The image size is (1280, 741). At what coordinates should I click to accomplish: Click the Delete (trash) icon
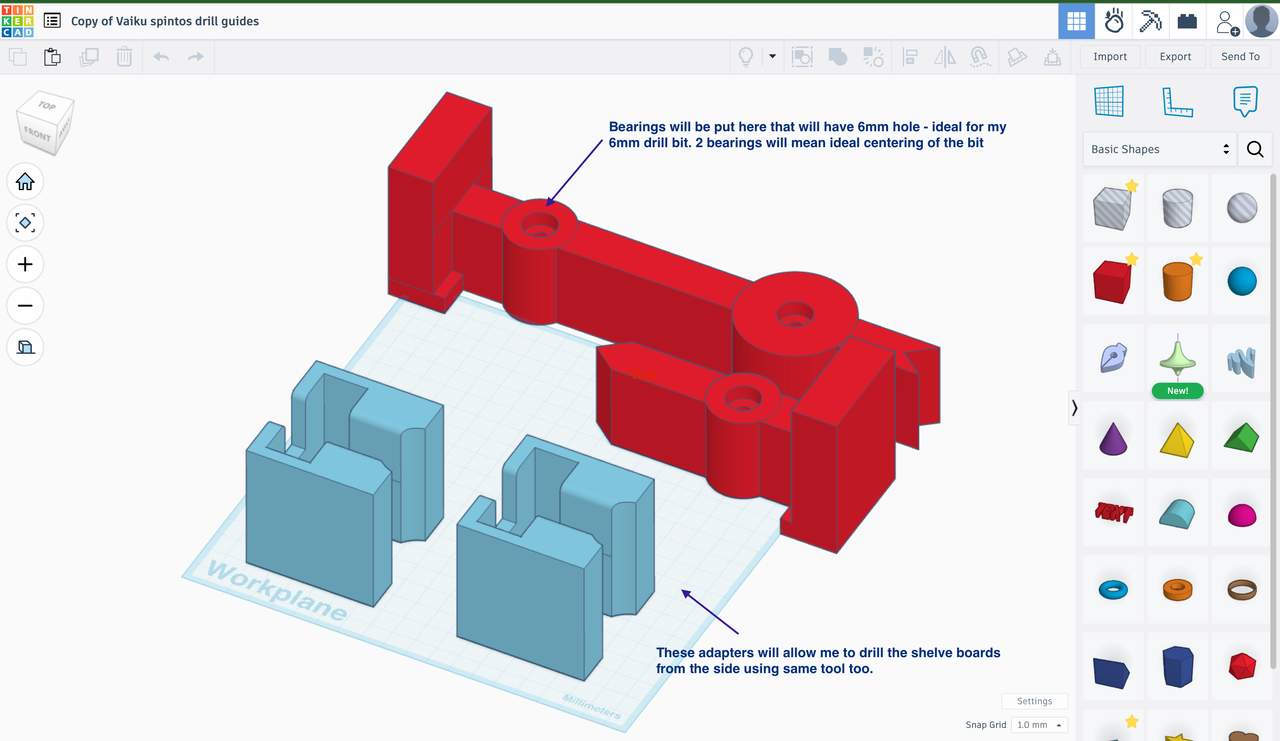coord(124,57)
